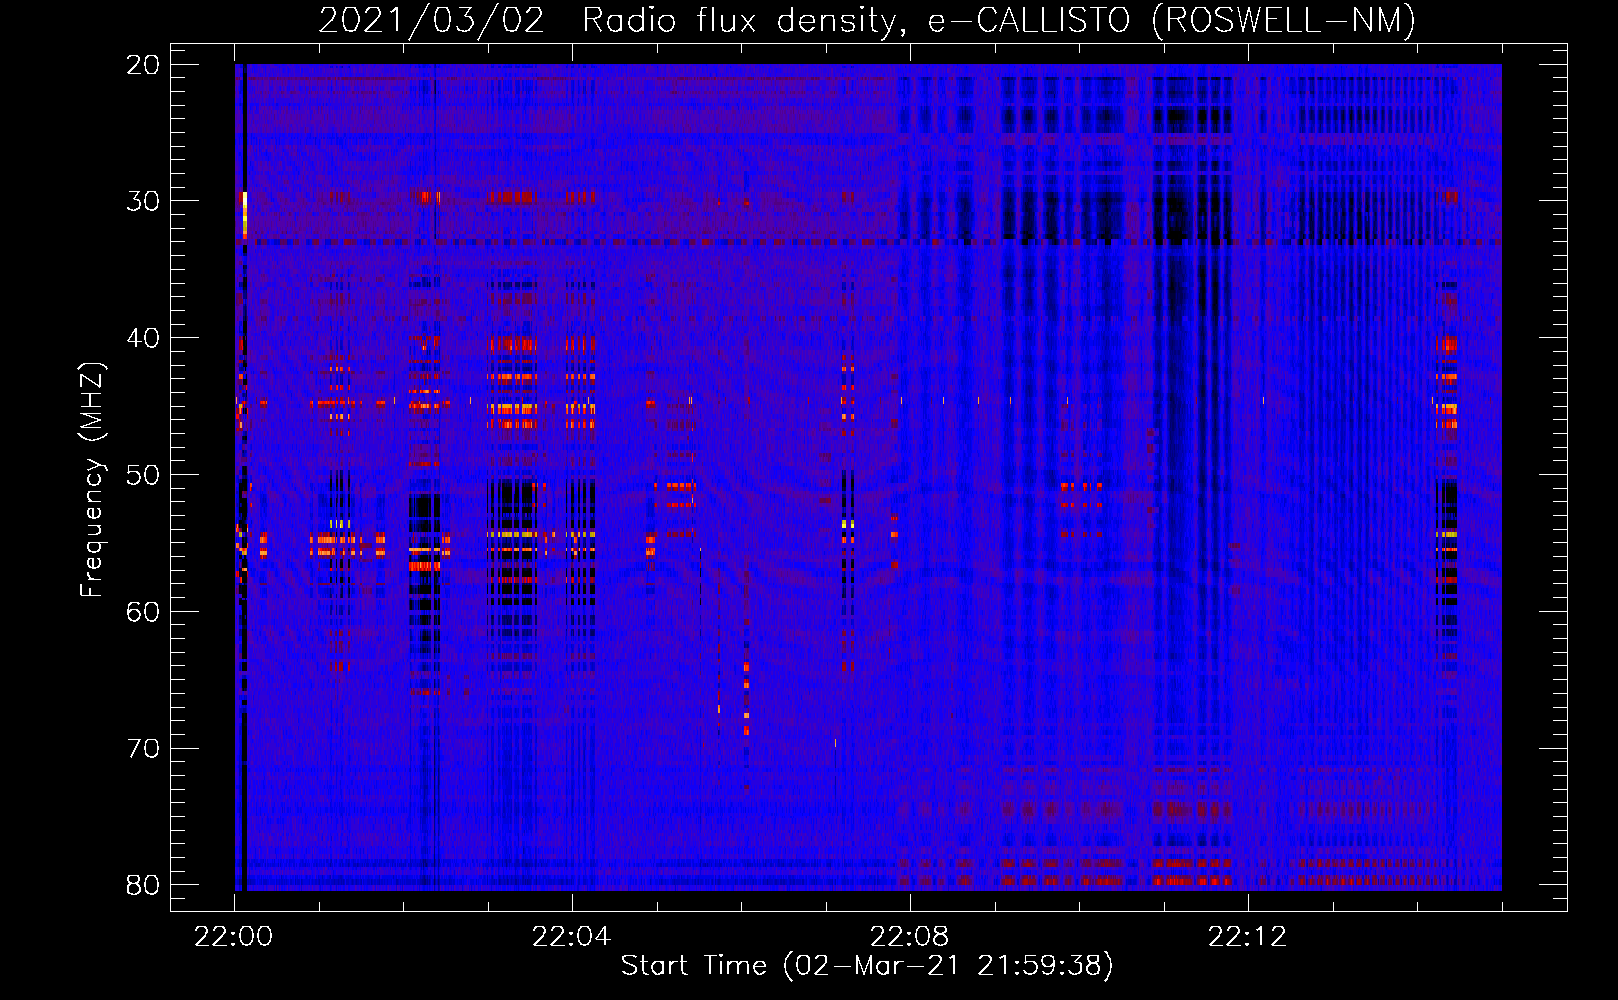Click the 22:08 time tick label
Screen dimensions: 1618x1000
point(910,937)
